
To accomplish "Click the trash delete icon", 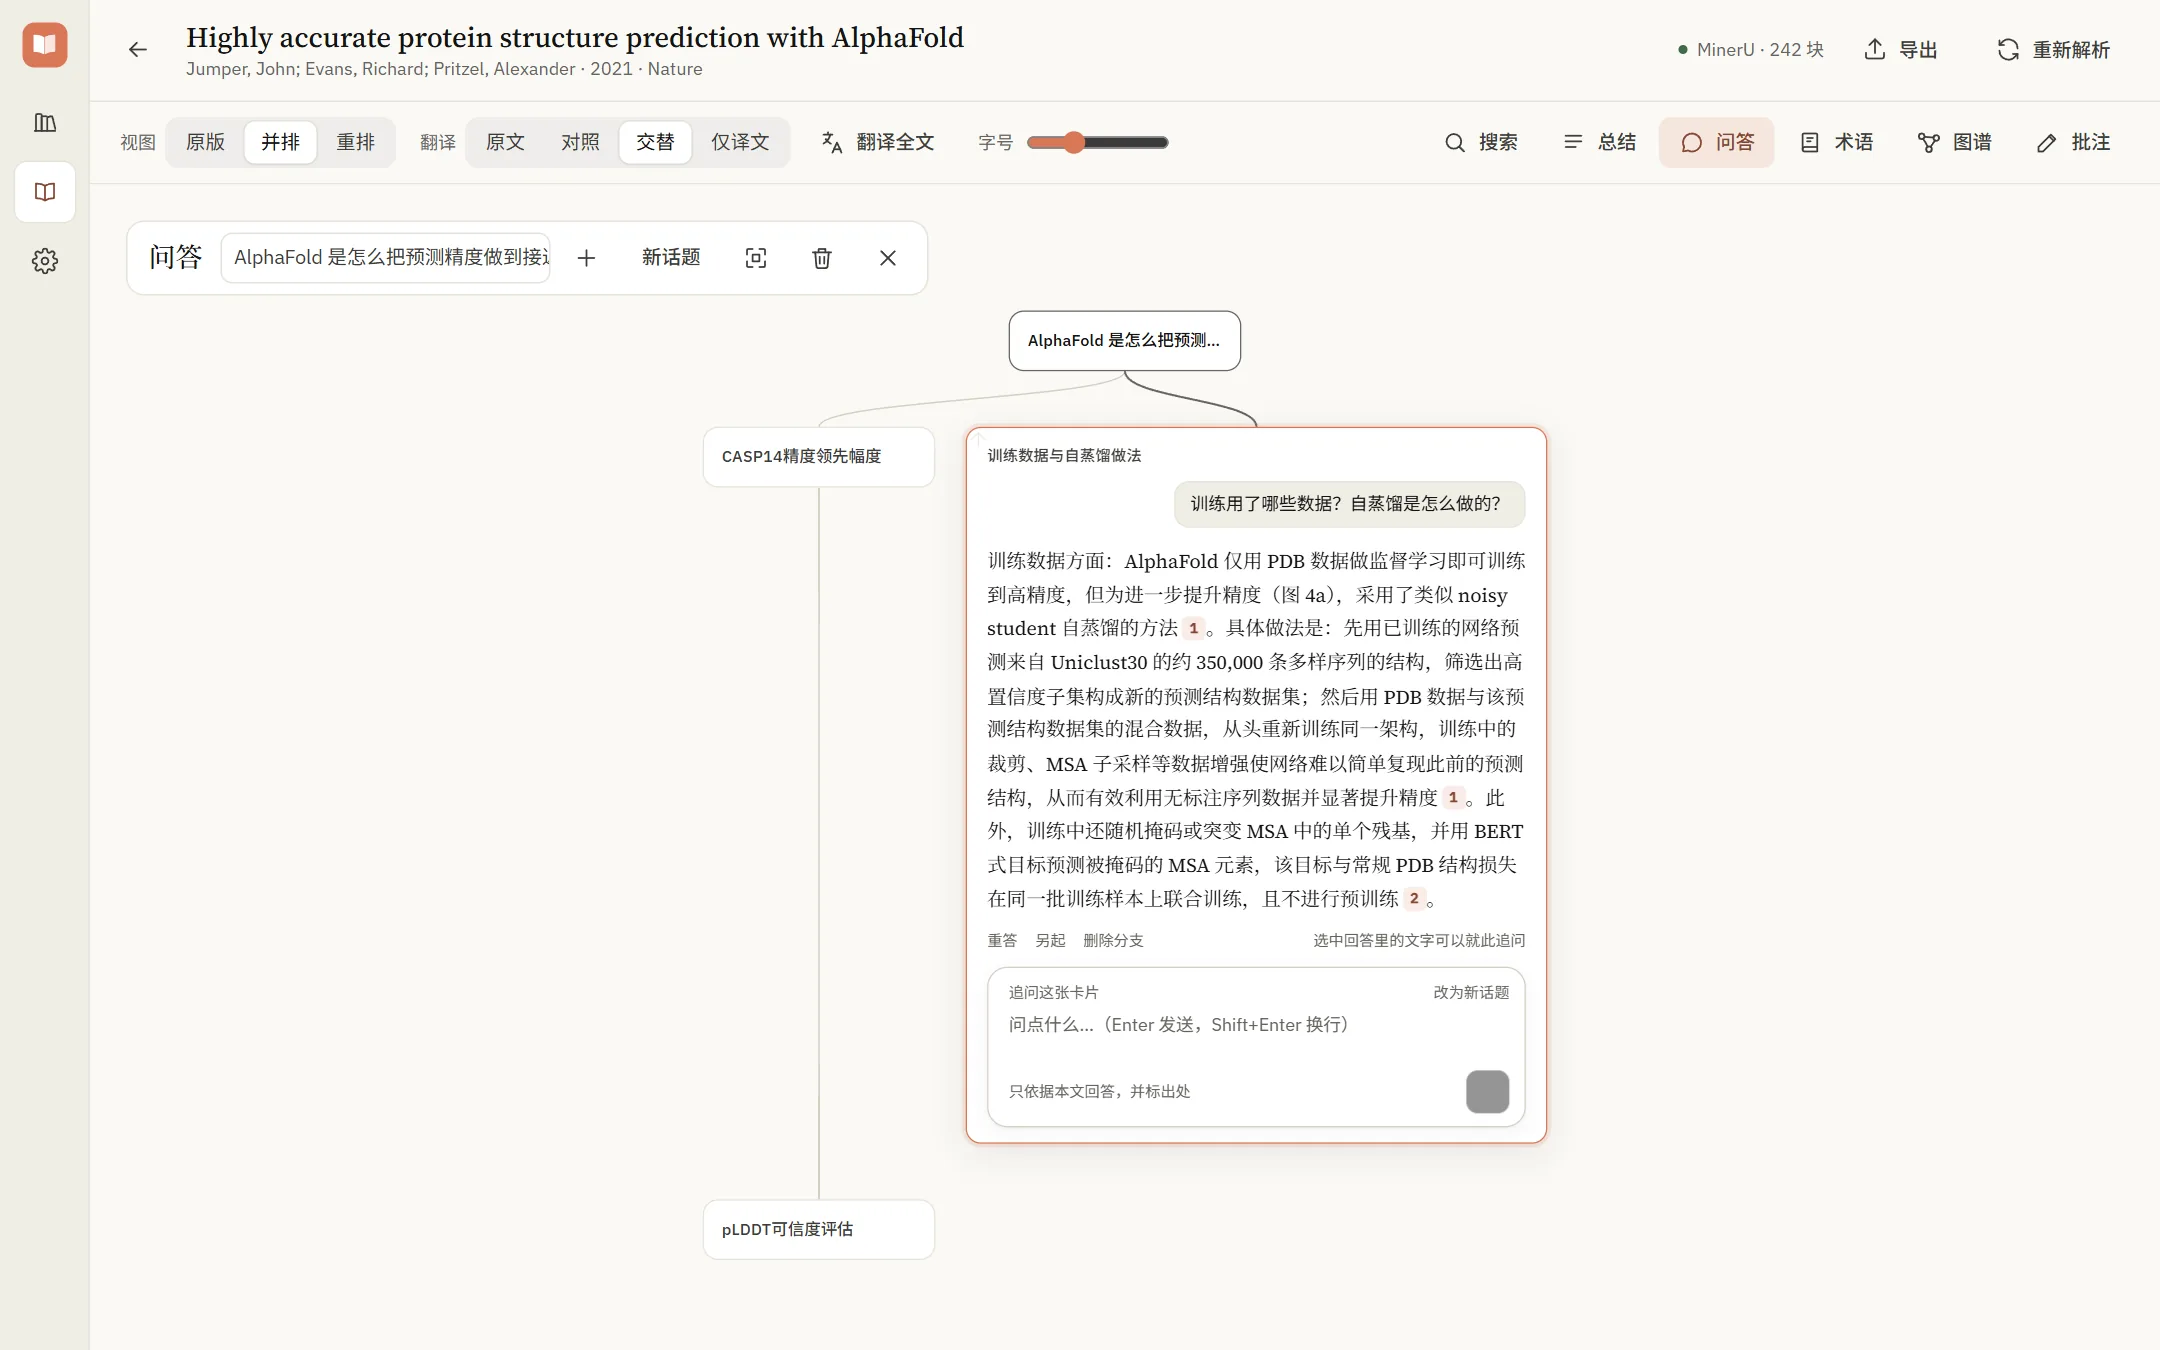I will [822, 258].
